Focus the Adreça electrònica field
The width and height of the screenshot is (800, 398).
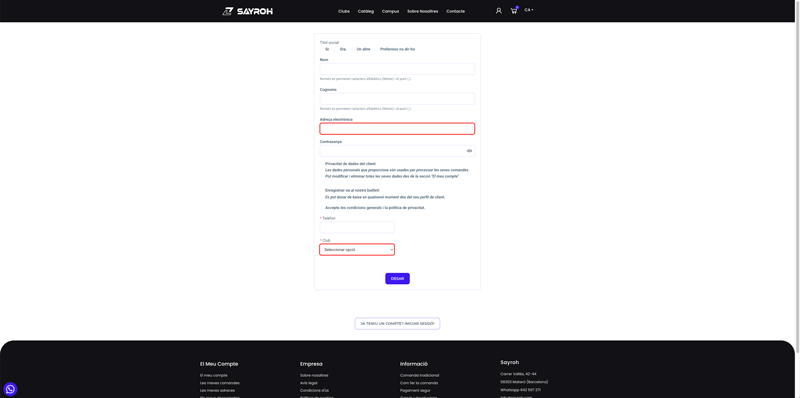point(397,129)
